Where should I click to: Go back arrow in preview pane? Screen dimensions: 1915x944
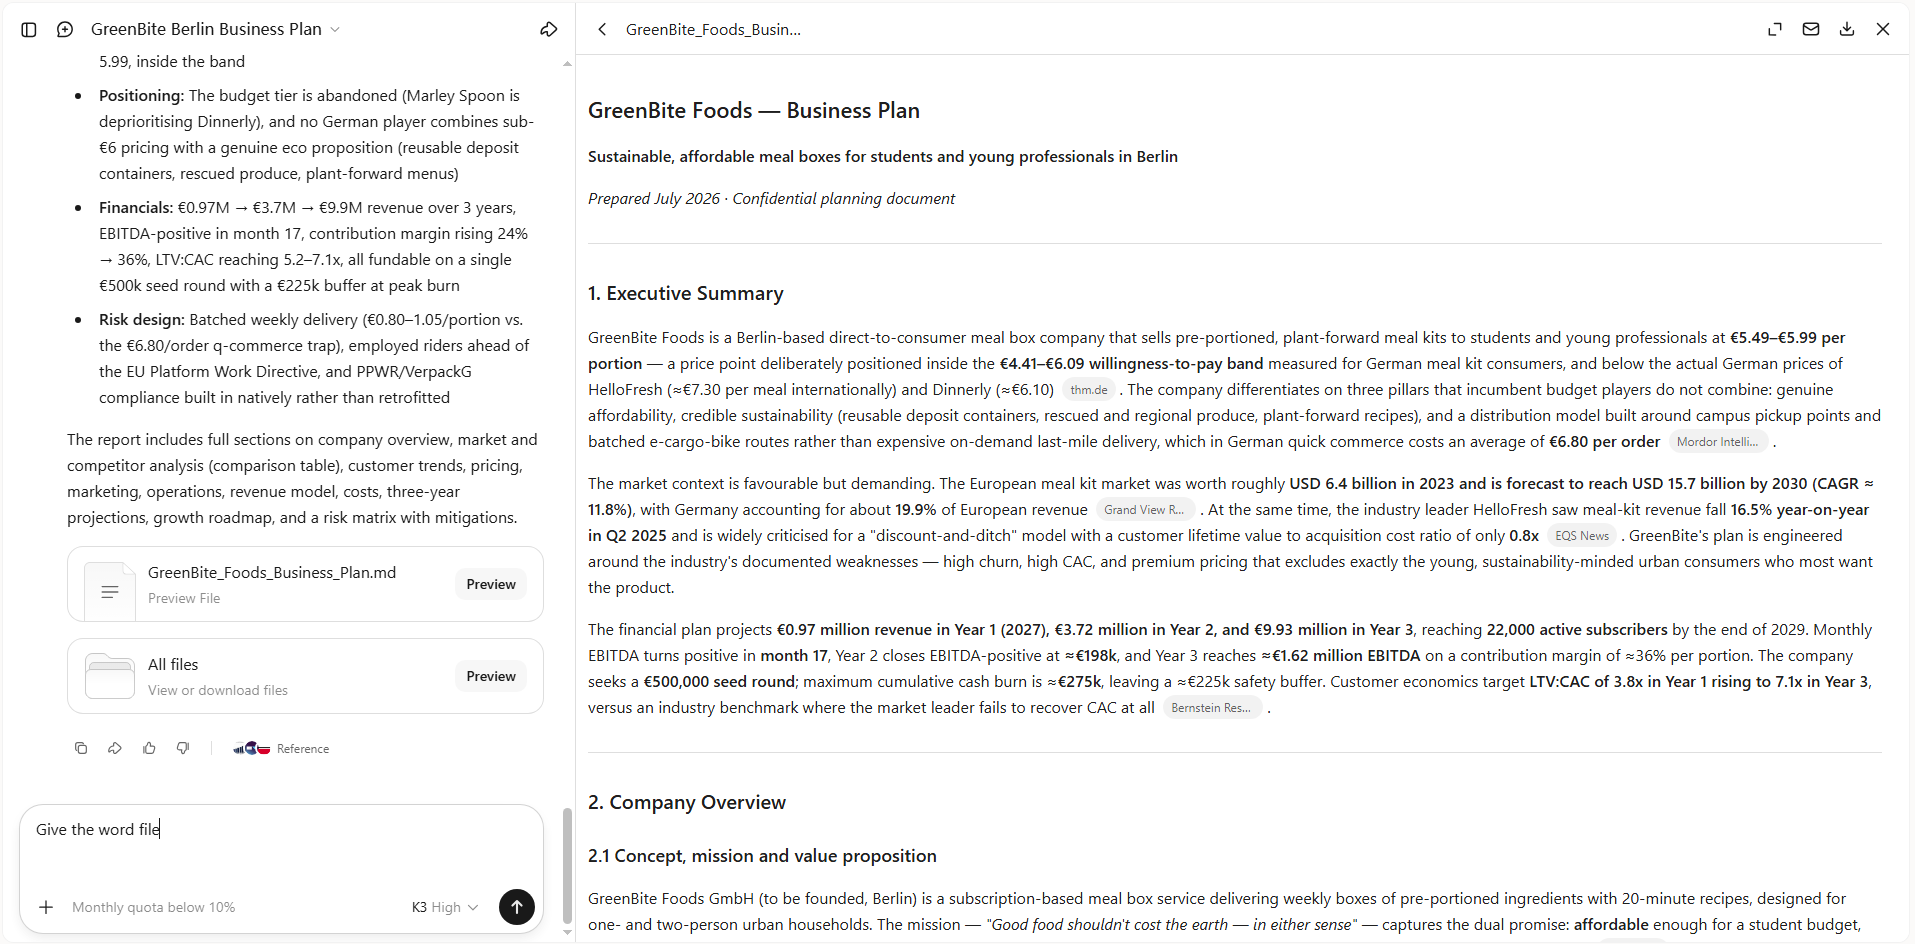pos(602,30)
